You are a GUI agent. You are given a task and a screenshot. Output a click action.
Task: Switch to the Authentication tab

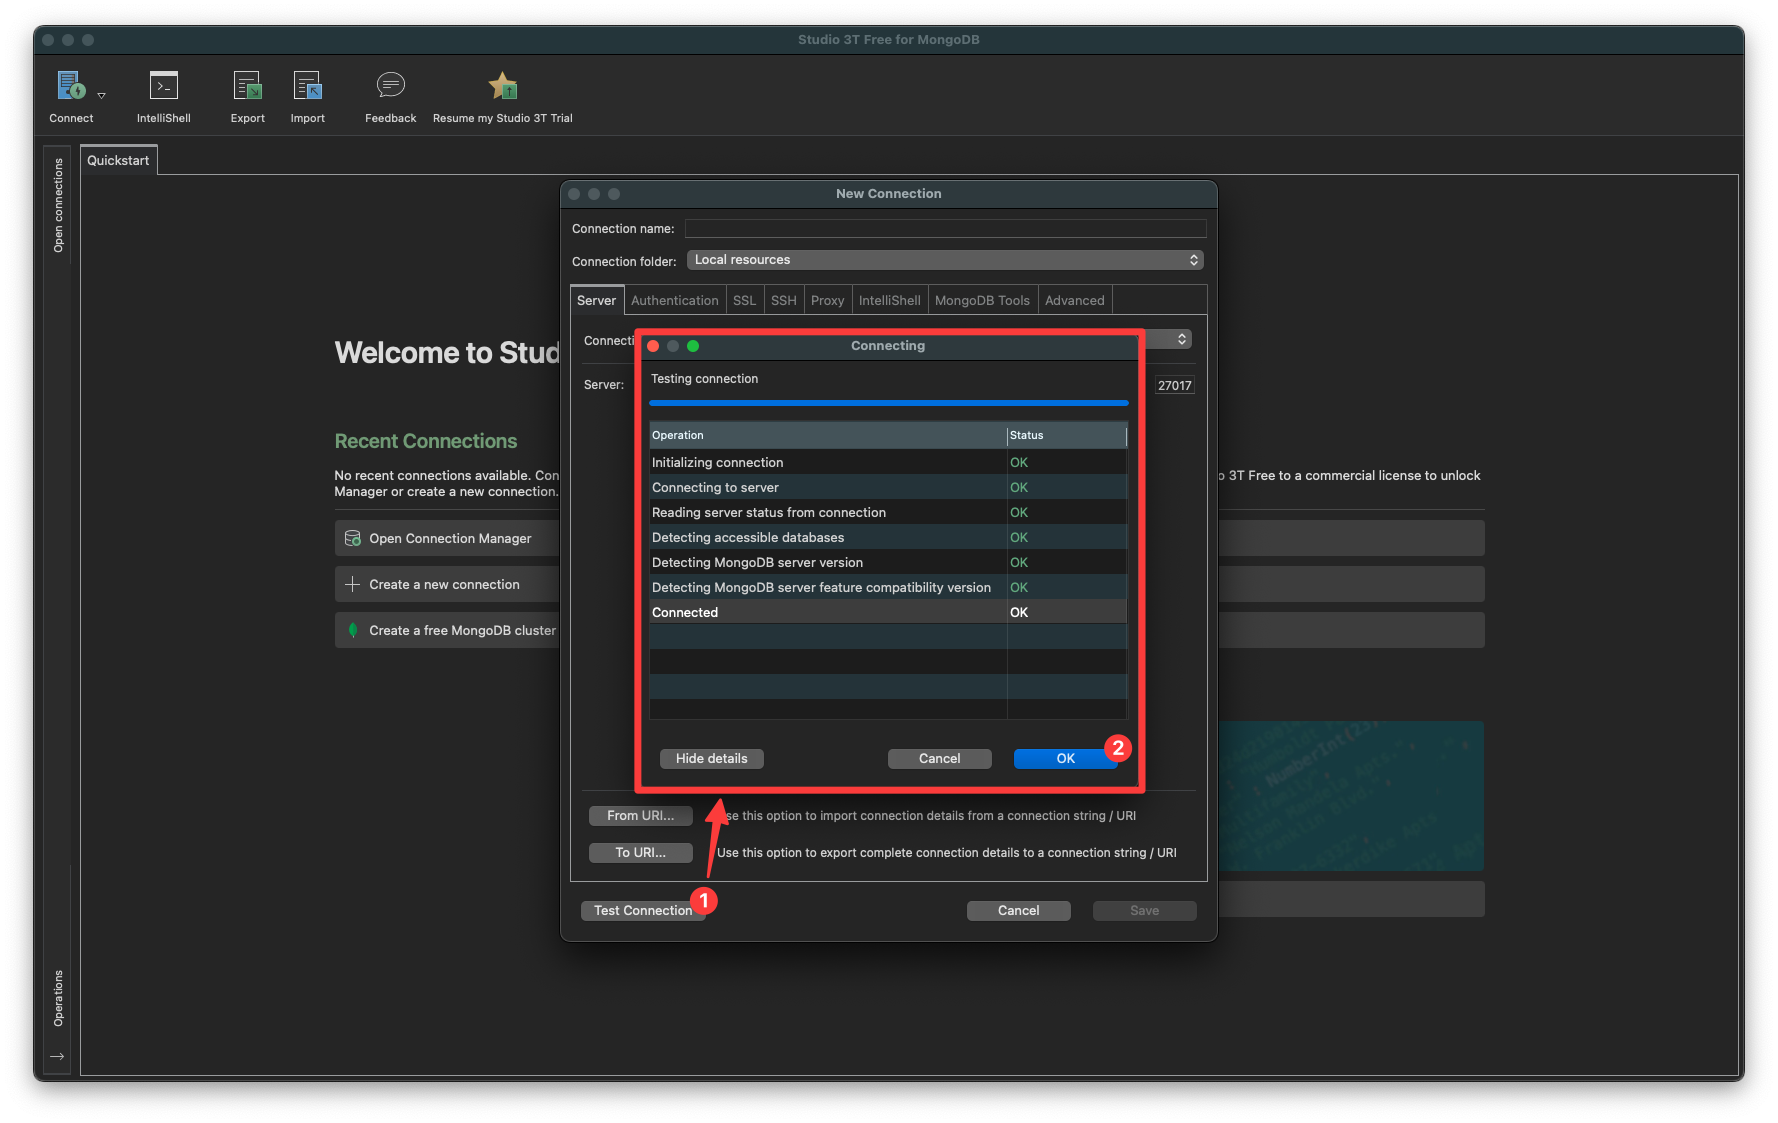(x=675, y=300)
